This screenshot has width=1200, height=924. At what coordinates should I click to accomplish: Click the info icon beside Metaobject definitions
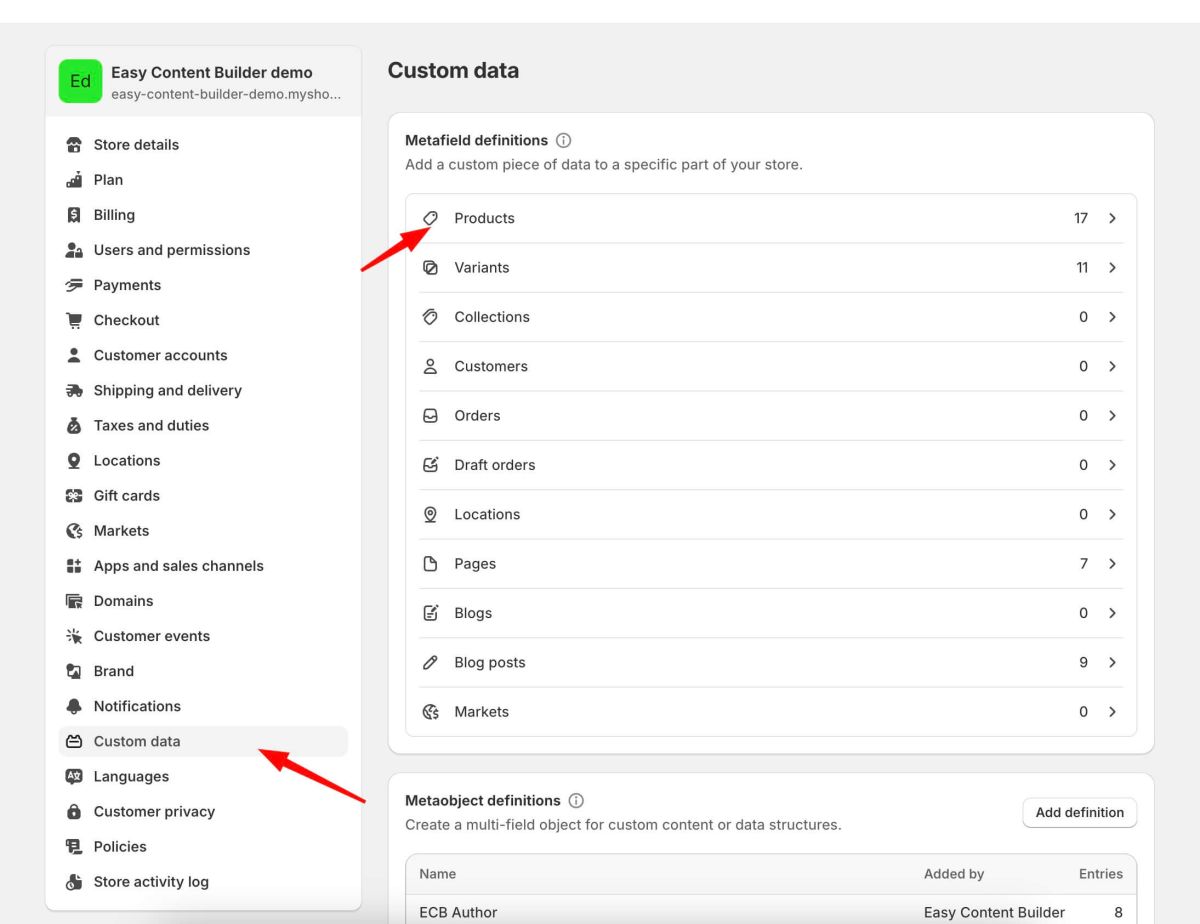576,801
